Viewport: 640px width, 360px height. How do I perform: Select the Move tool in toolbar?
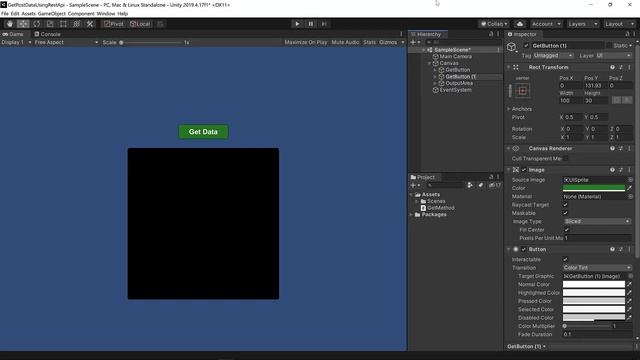pos(23,24)
